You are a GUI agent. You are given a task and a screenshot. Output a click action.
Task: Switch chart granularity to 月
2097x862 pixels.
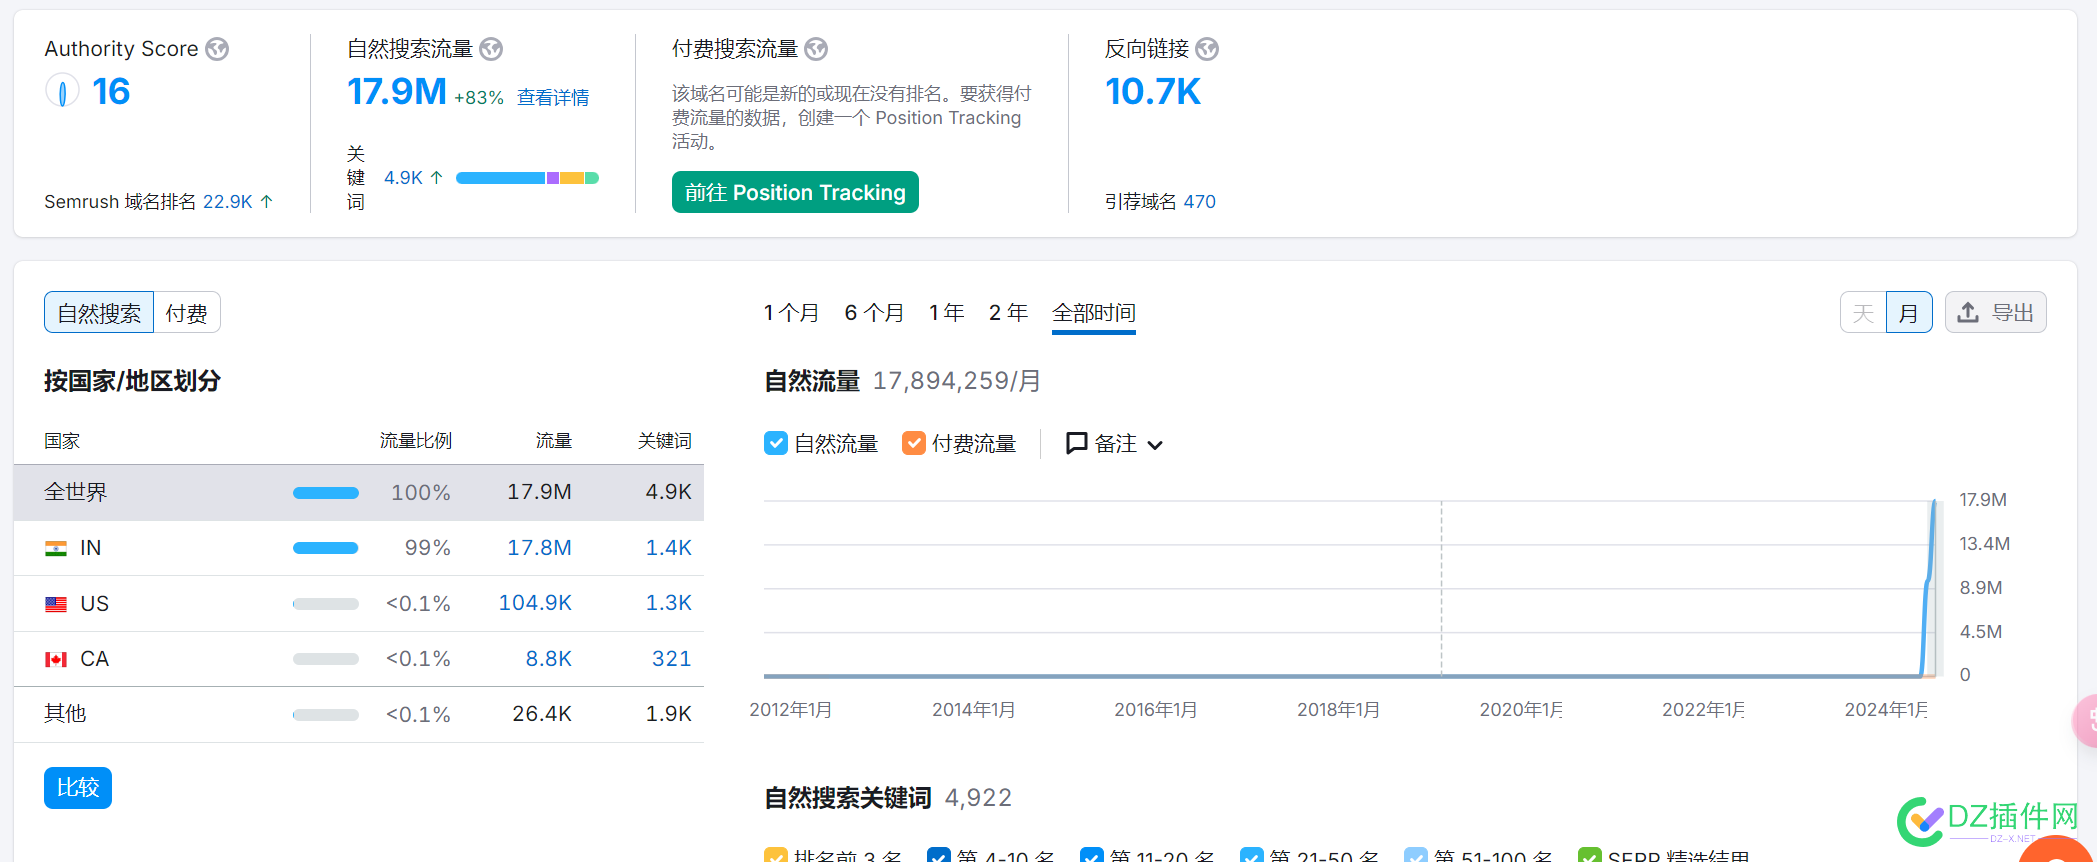coord(1909,312)
